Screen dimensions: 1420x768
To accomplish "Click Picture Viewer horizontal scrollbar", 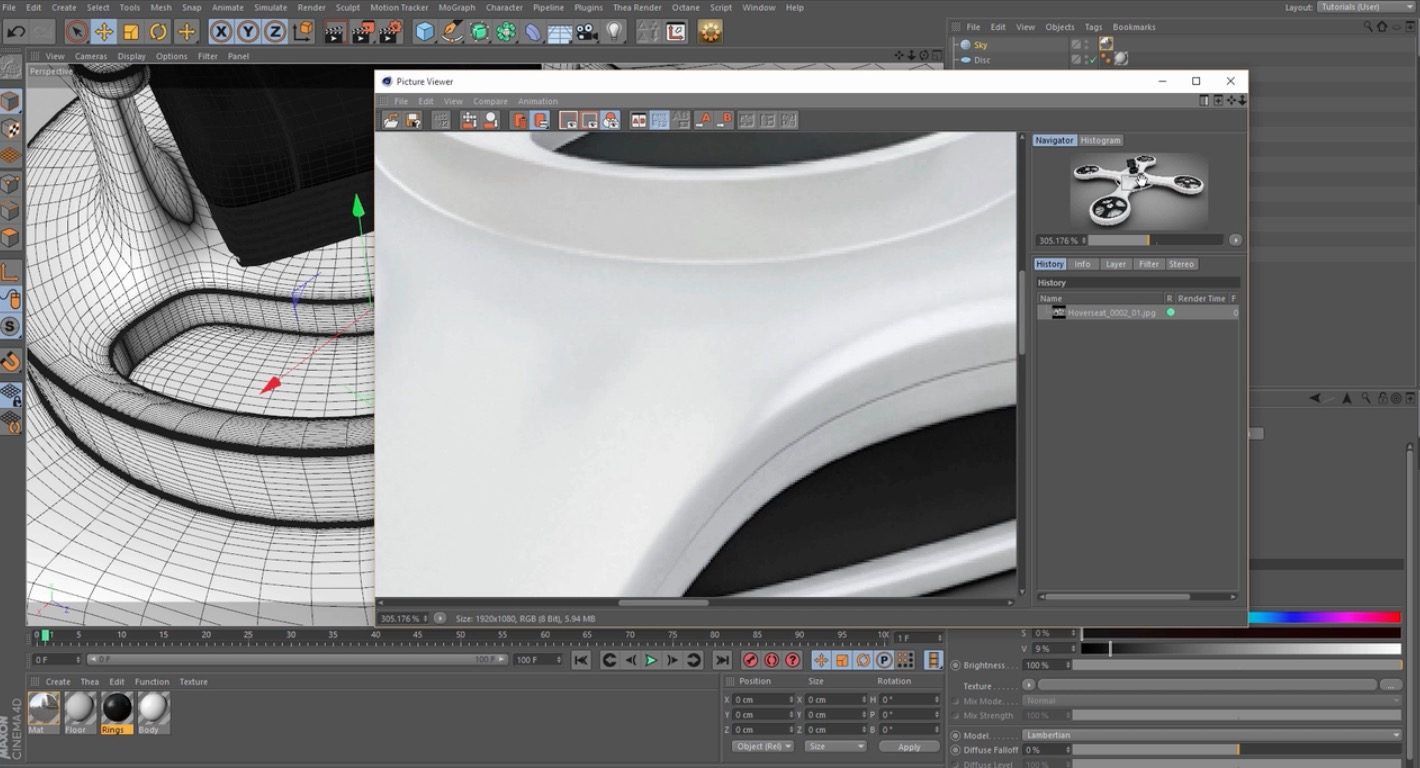I will tap(663, 602).
